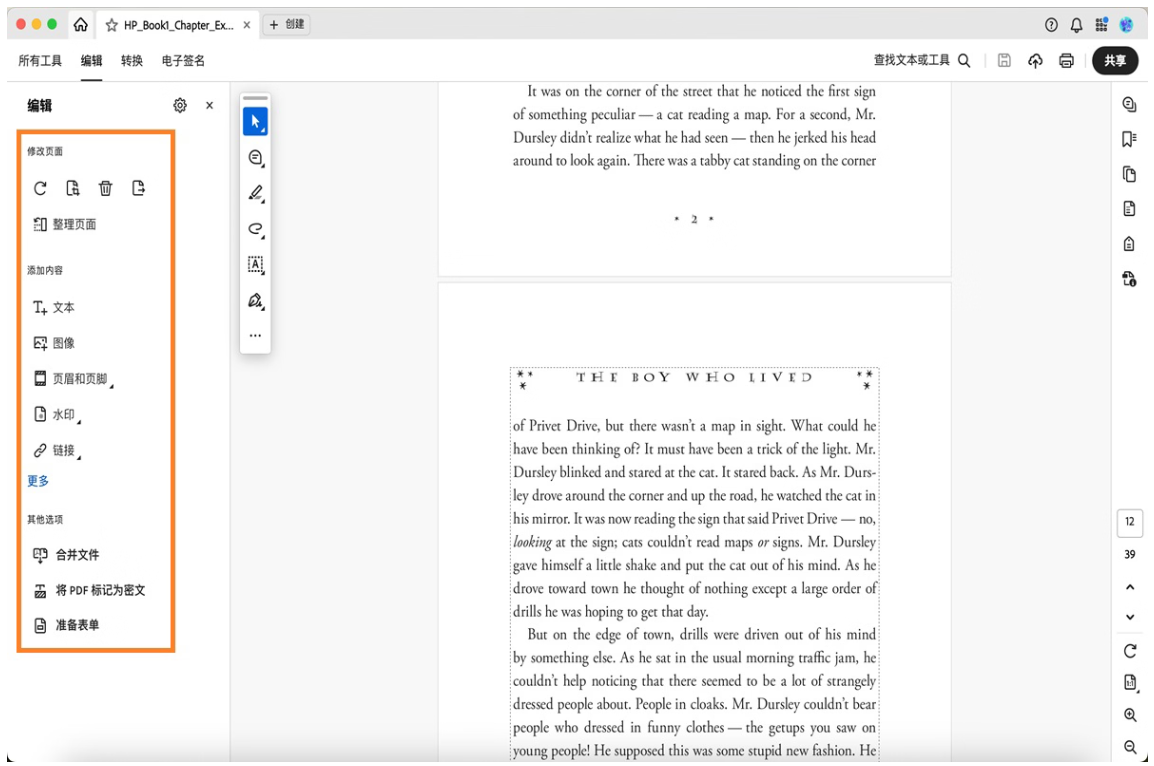Switch to the 转换 tab
The image size is (1154, 766).
click(130, 60)
